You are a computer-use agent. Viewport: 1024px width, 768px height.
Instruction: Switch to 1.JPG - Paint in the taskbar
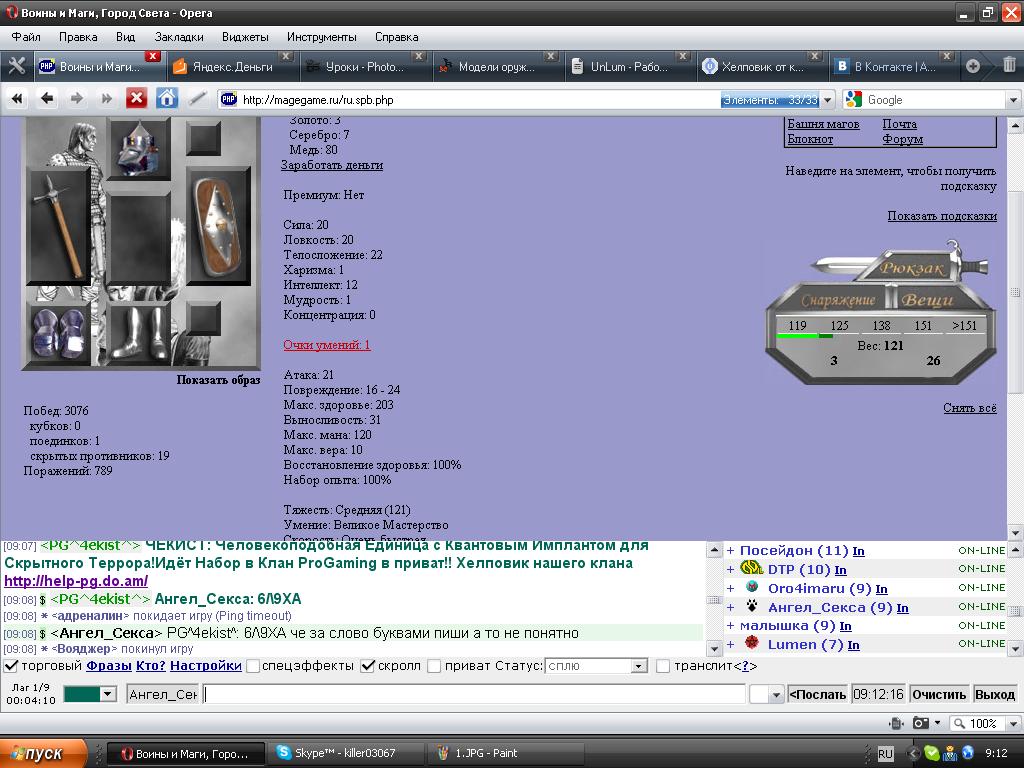[505, 753]
